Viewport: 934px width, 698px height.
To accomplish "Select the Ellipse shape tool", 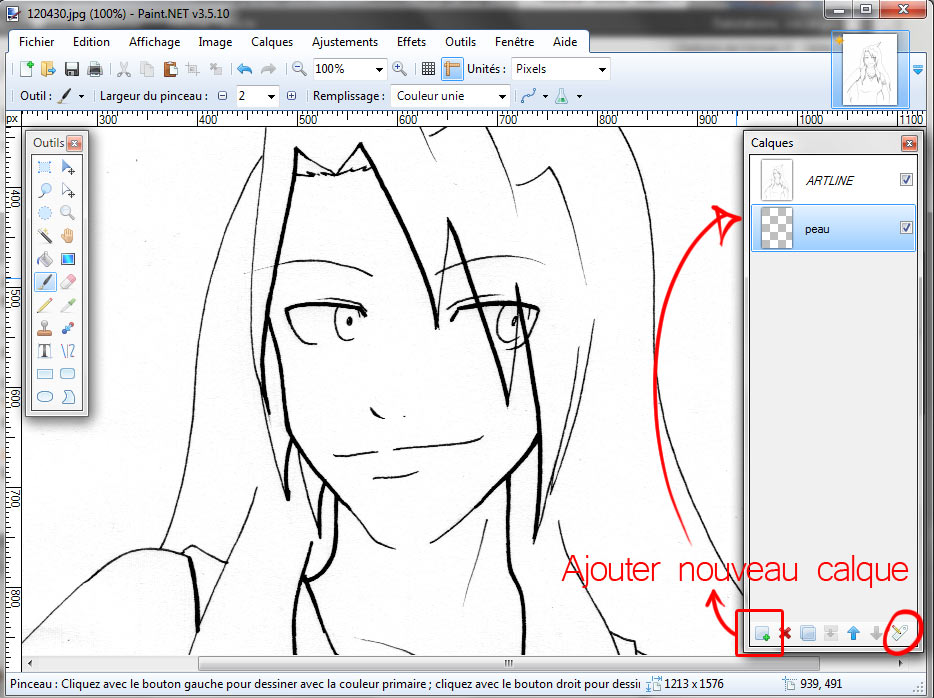I will [45, 397].
